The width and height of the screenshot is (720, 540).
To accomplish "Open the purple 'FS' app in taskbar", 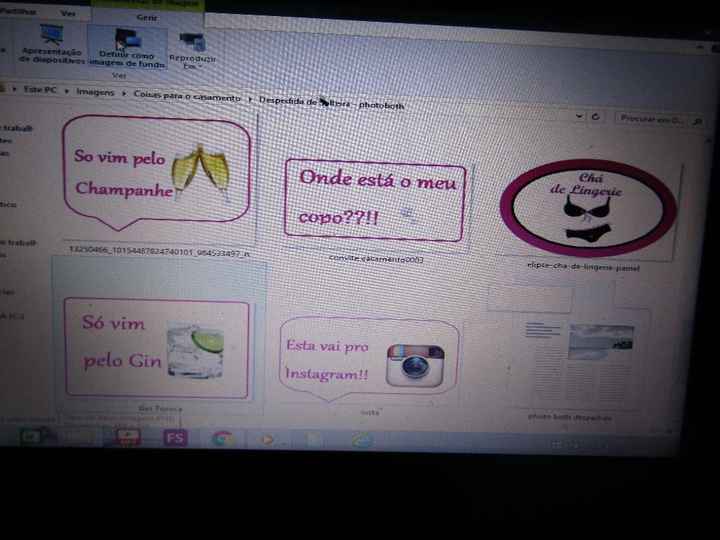I will 175,438.
